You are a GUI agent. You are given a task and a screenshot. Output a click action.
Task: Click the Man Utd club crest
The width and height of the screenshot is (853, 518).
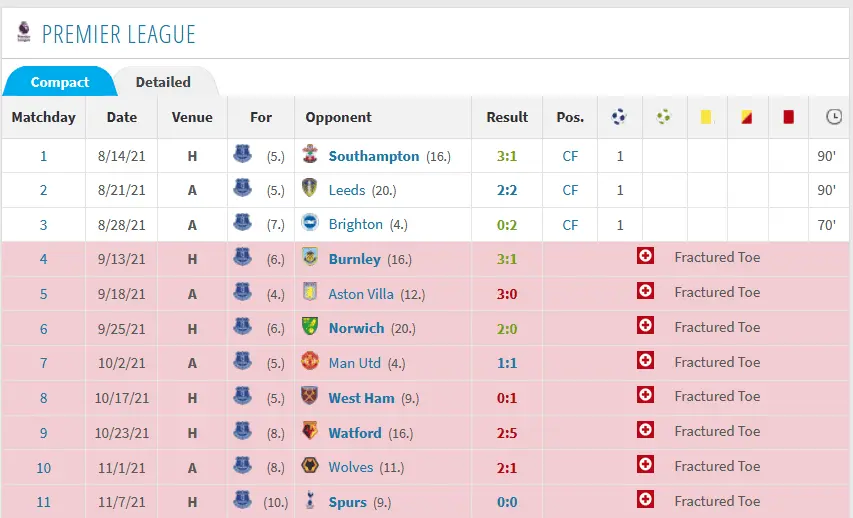point(310,363)
